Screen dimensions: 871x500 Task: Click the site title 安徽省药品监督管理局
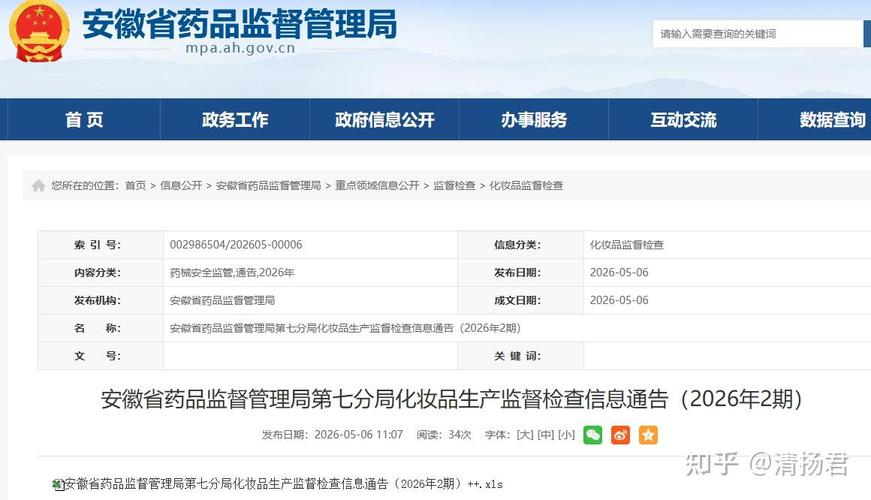pyautogui.click(x=240, y=24)
